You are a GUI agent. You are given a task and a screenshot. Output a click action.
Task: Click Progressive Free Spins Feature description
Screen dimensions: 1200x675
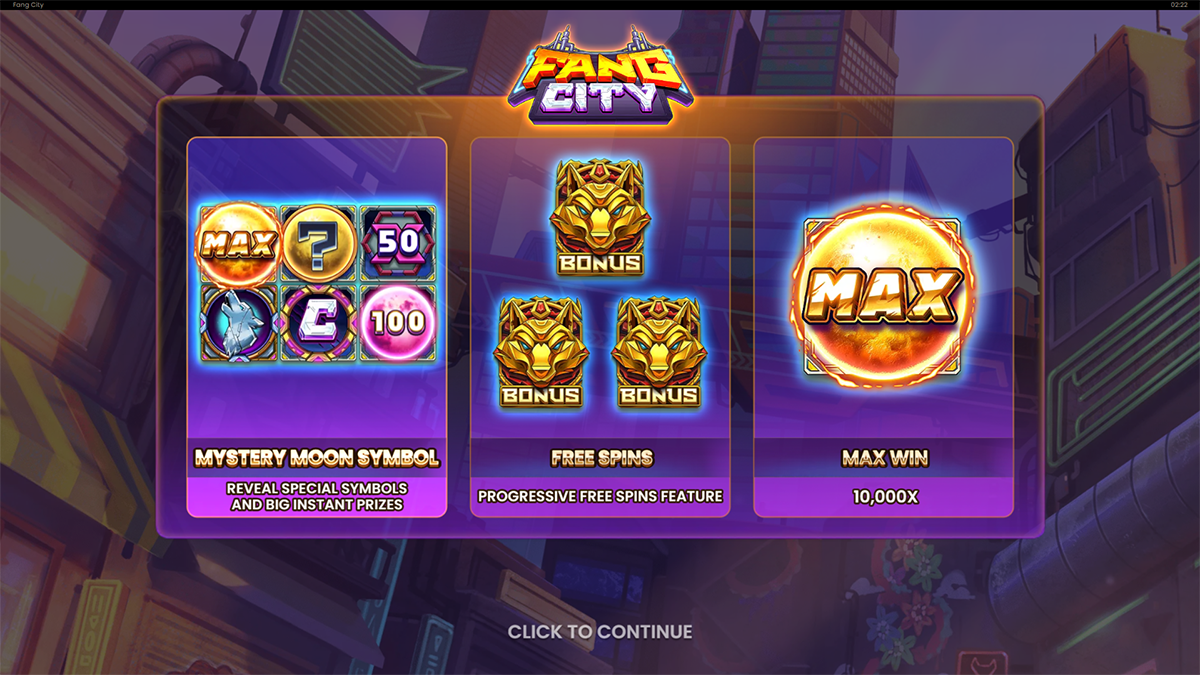600,496
